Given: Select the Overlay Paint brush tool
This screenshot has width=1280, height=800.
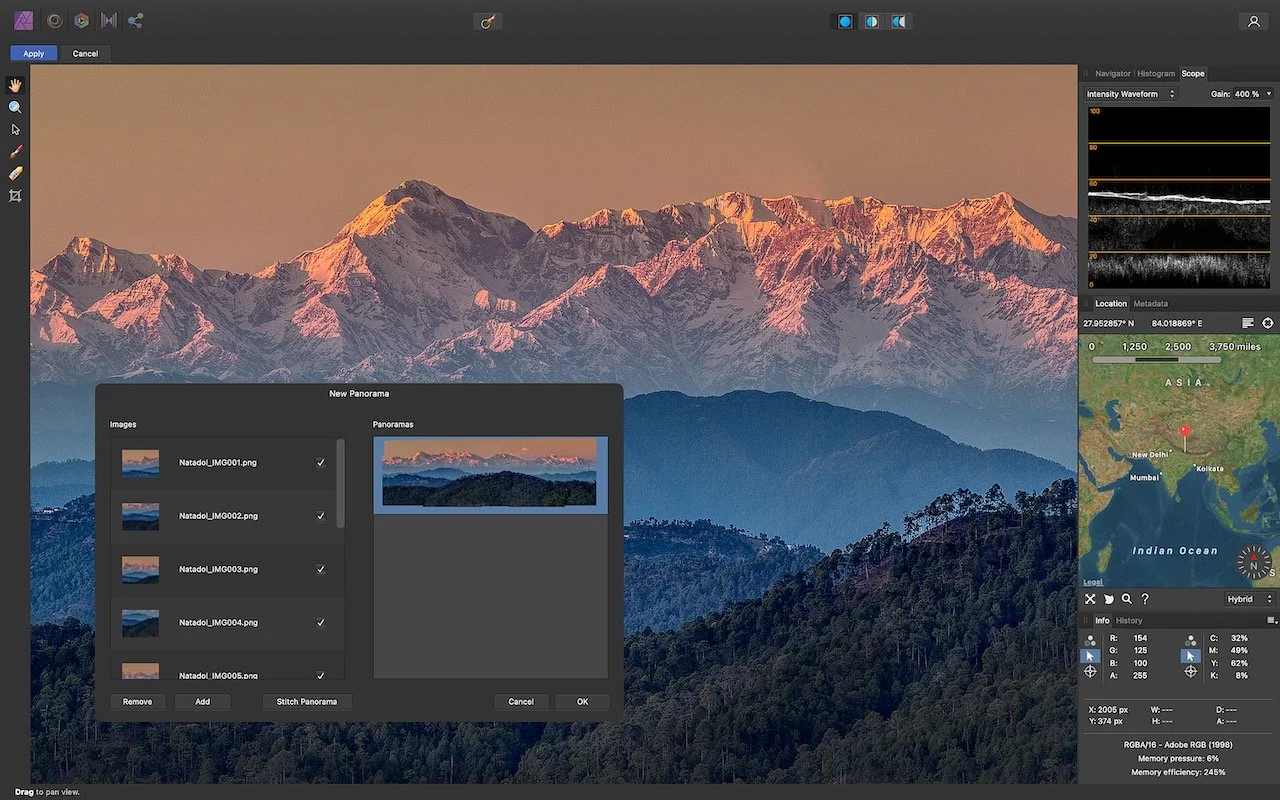Looking at the screenshot, I should (x=15, y=152).
